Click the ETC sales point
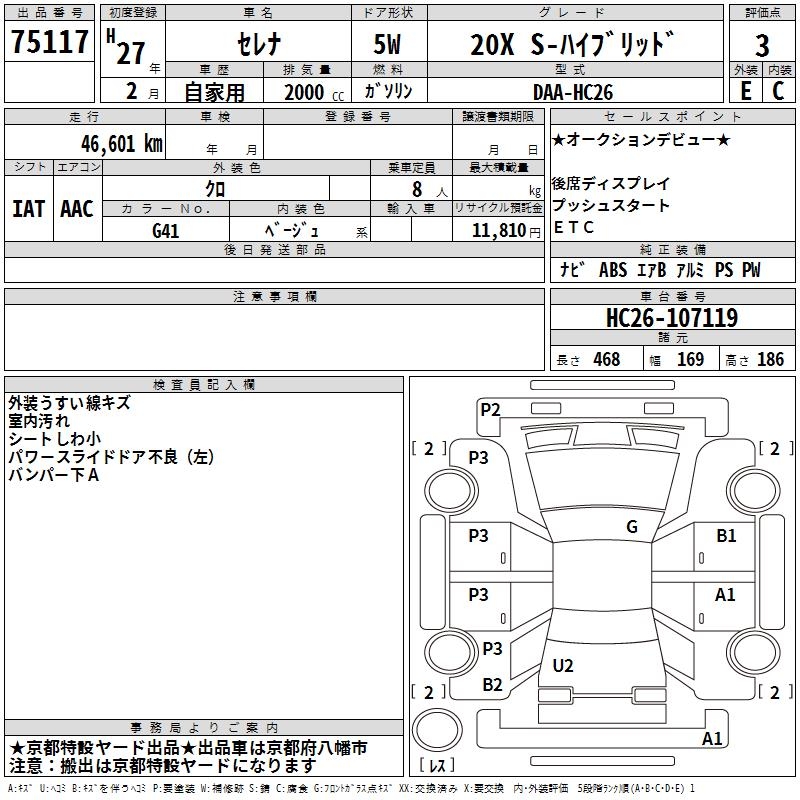The height and width of the screenshot is (800, 800). point(573,227)
